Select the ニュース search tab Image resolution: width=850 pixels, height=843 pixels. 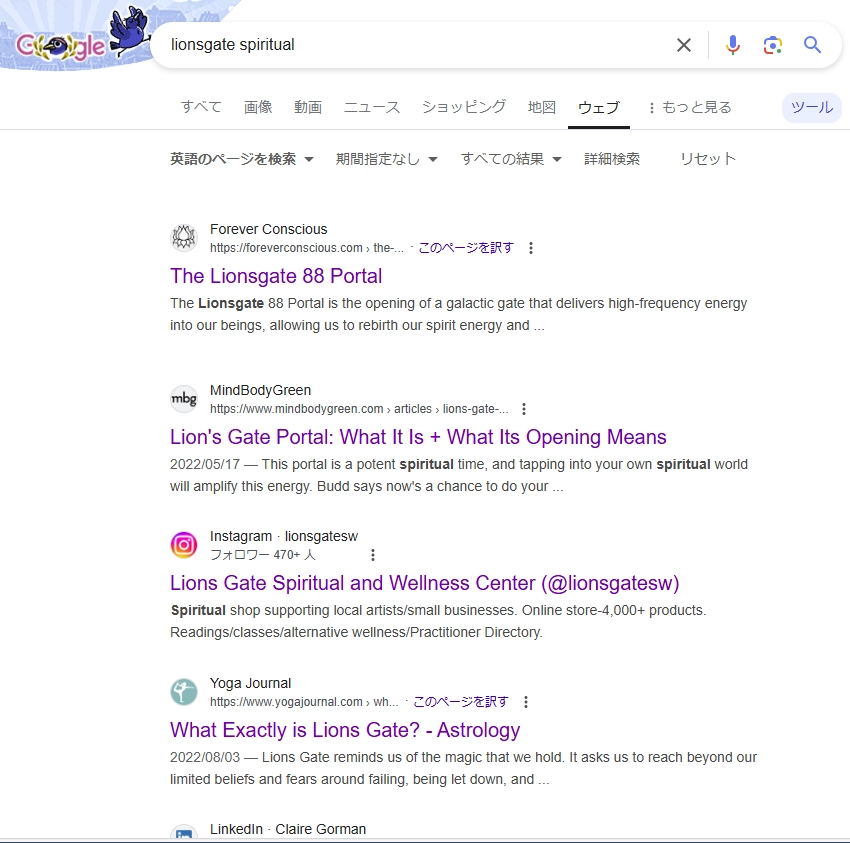(371, 106)
